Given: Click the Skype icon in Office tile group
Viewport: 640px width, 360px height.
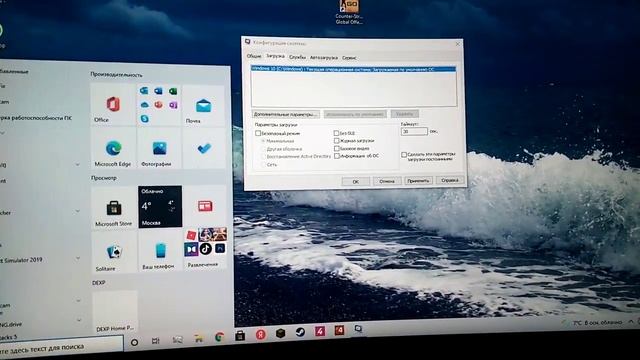Looking at the screenshot, I should pos(144,118).
